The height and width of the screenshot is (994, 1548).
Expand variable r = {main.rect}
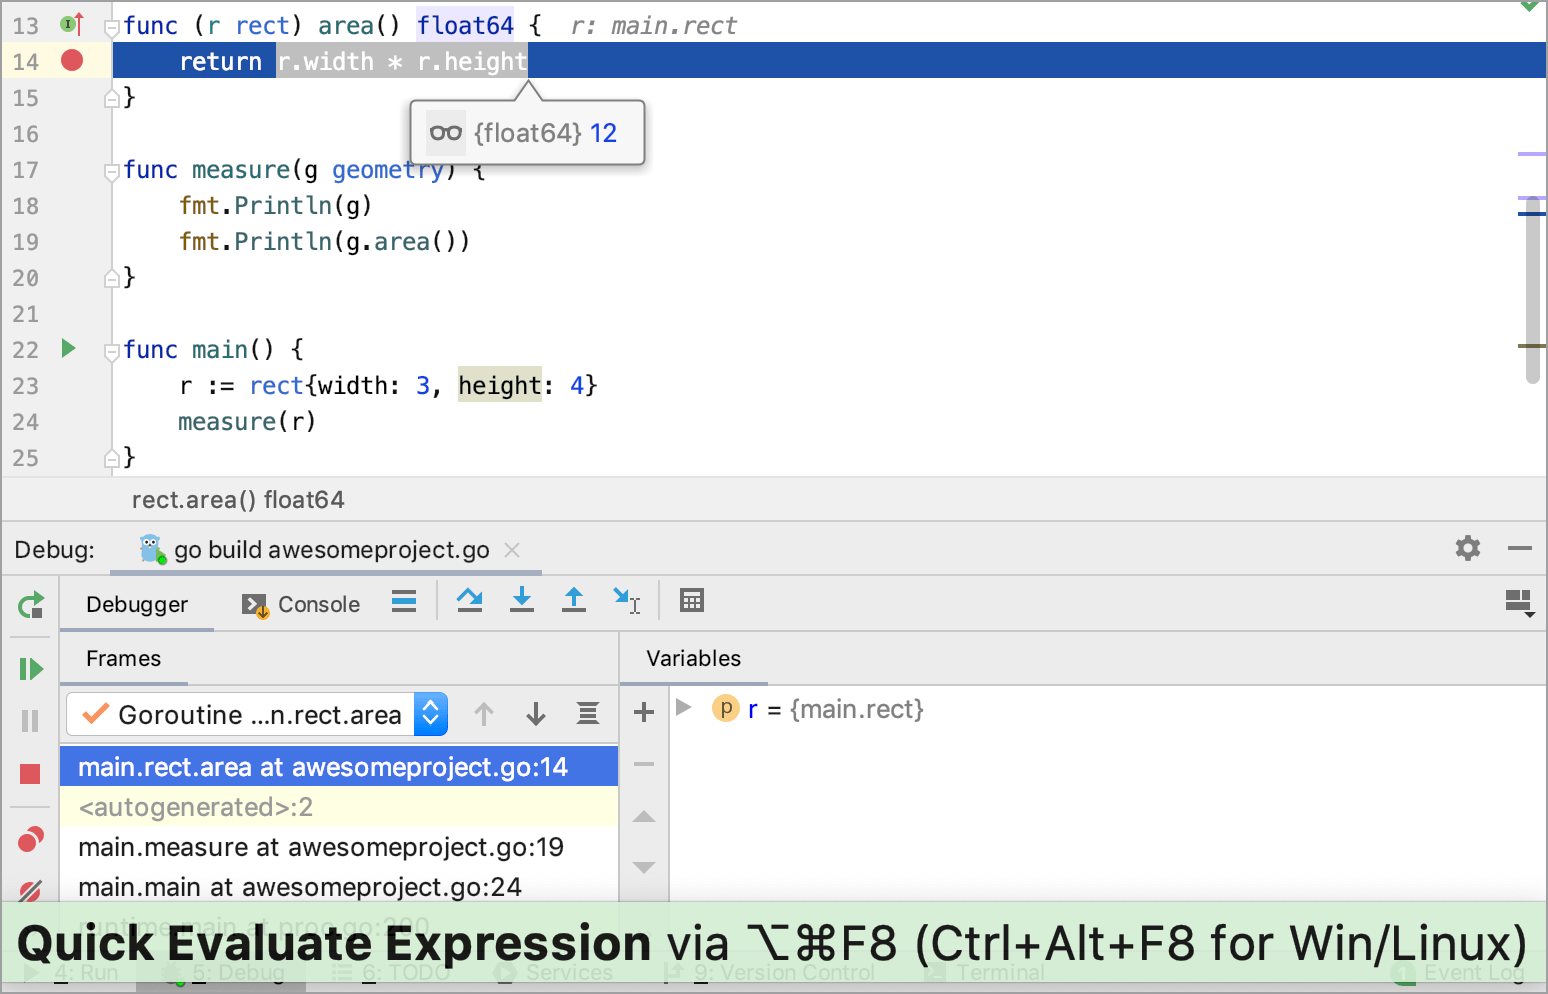coord(684,707)
